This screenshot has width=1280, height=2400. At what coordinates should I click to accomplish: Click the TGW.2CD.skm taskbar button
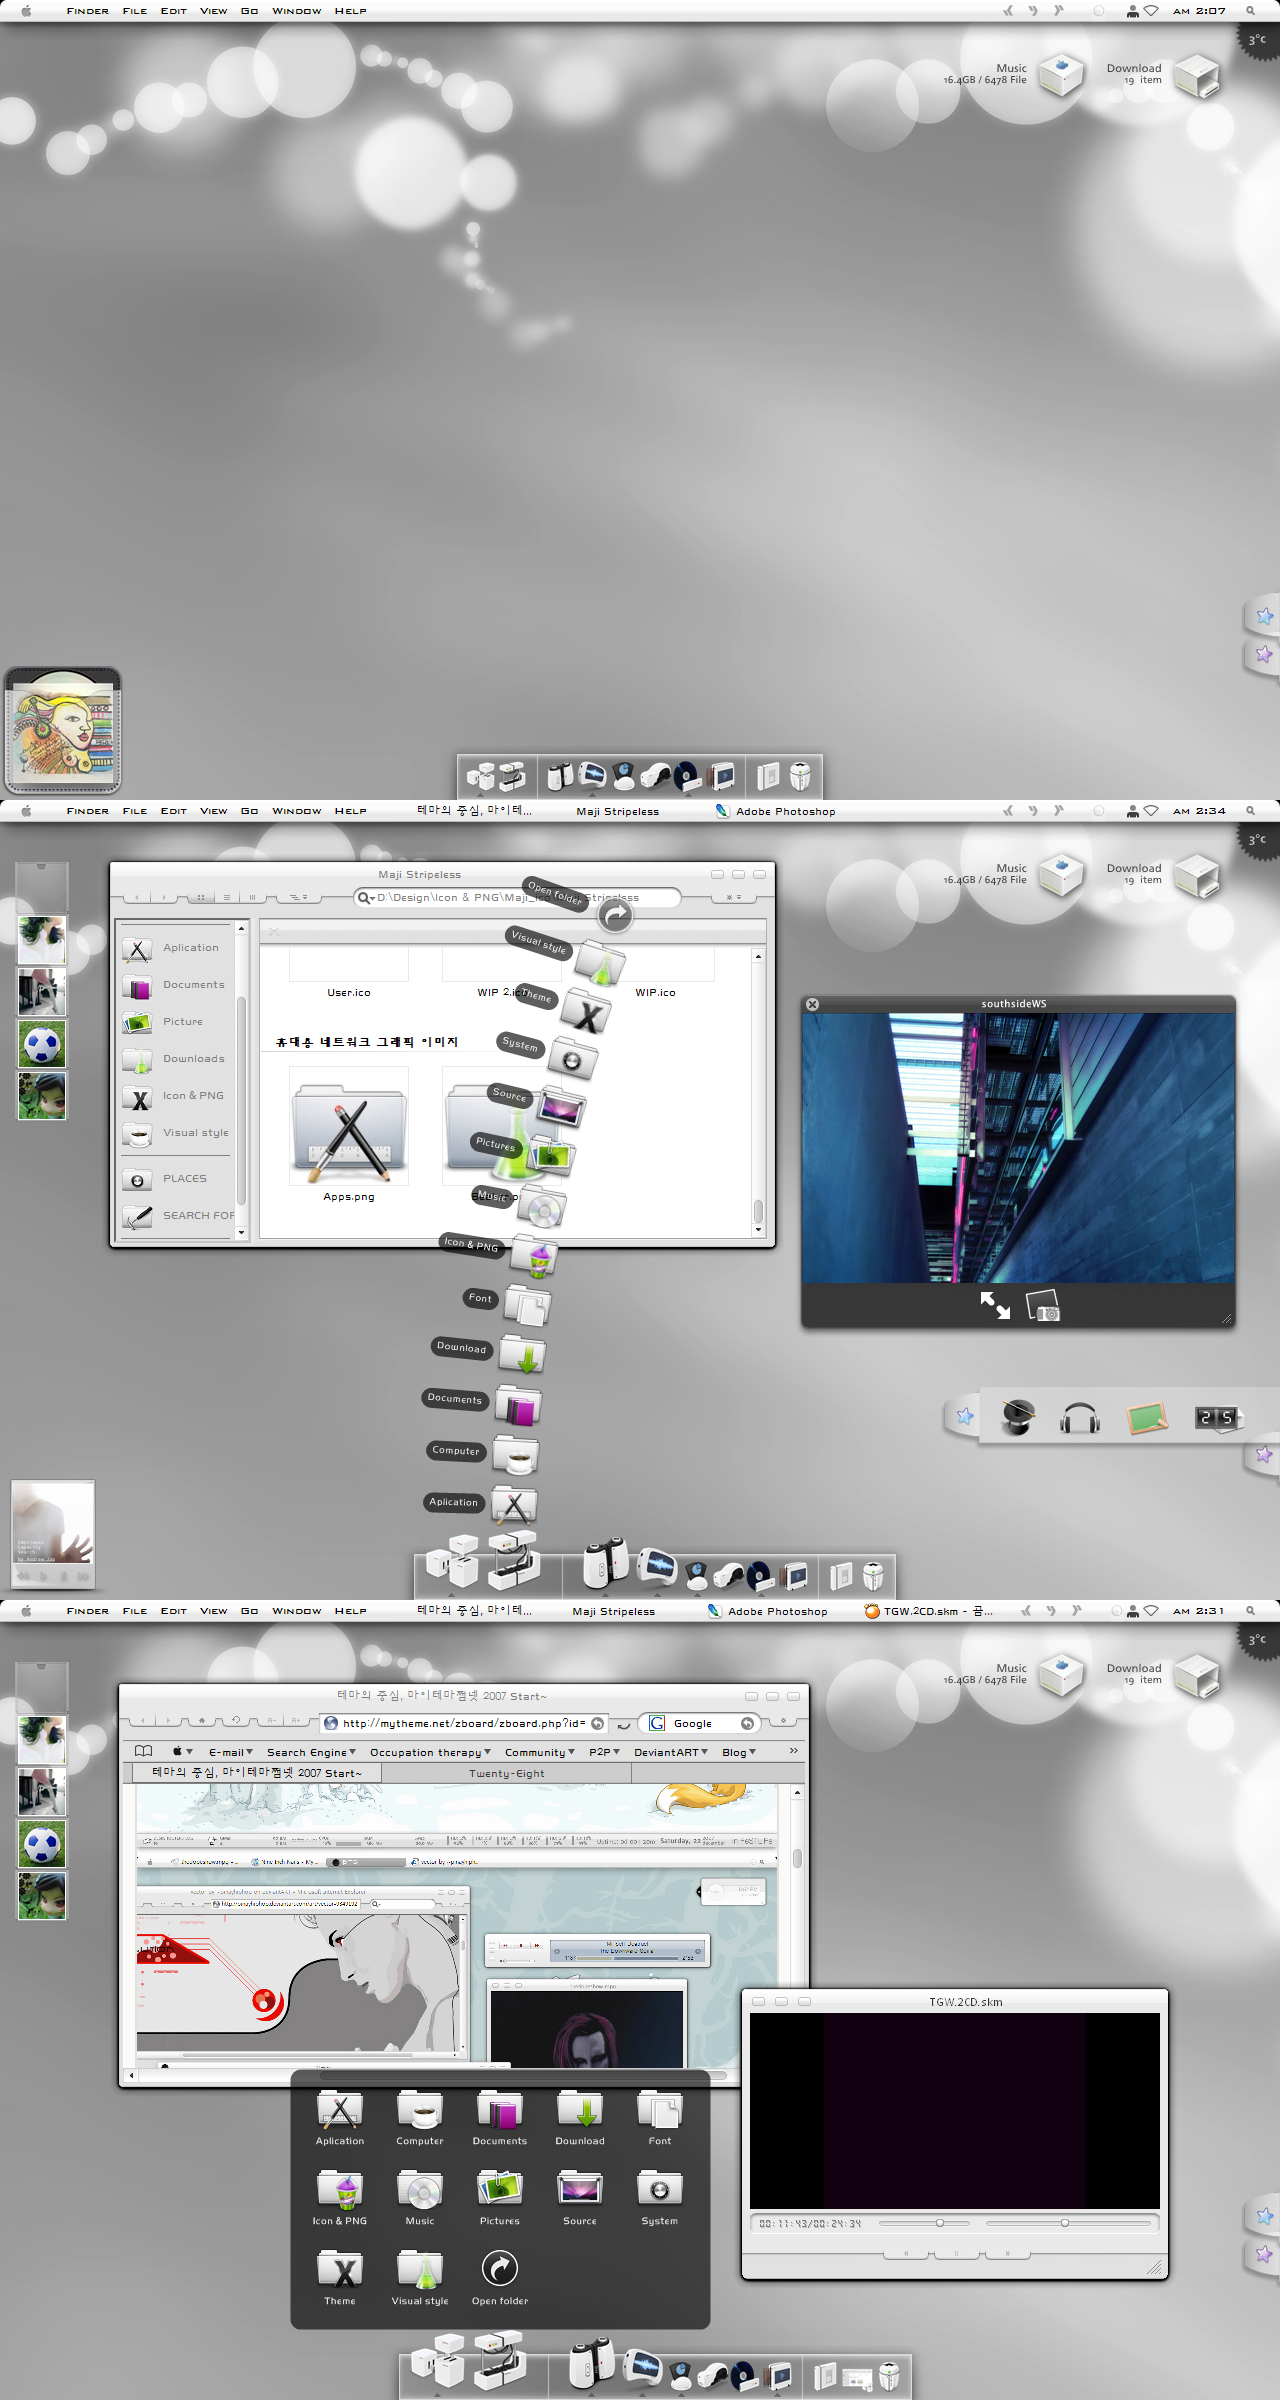(x=929, y=1611)
